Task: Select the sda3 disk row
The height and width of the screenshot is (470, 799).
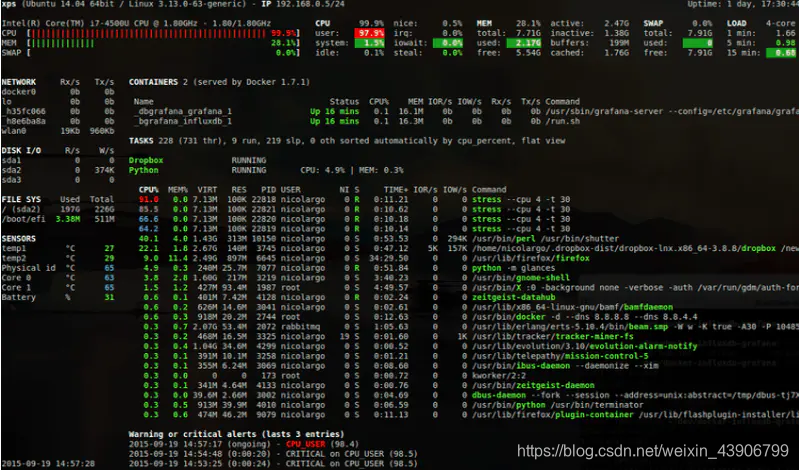Action: [58, 180]
